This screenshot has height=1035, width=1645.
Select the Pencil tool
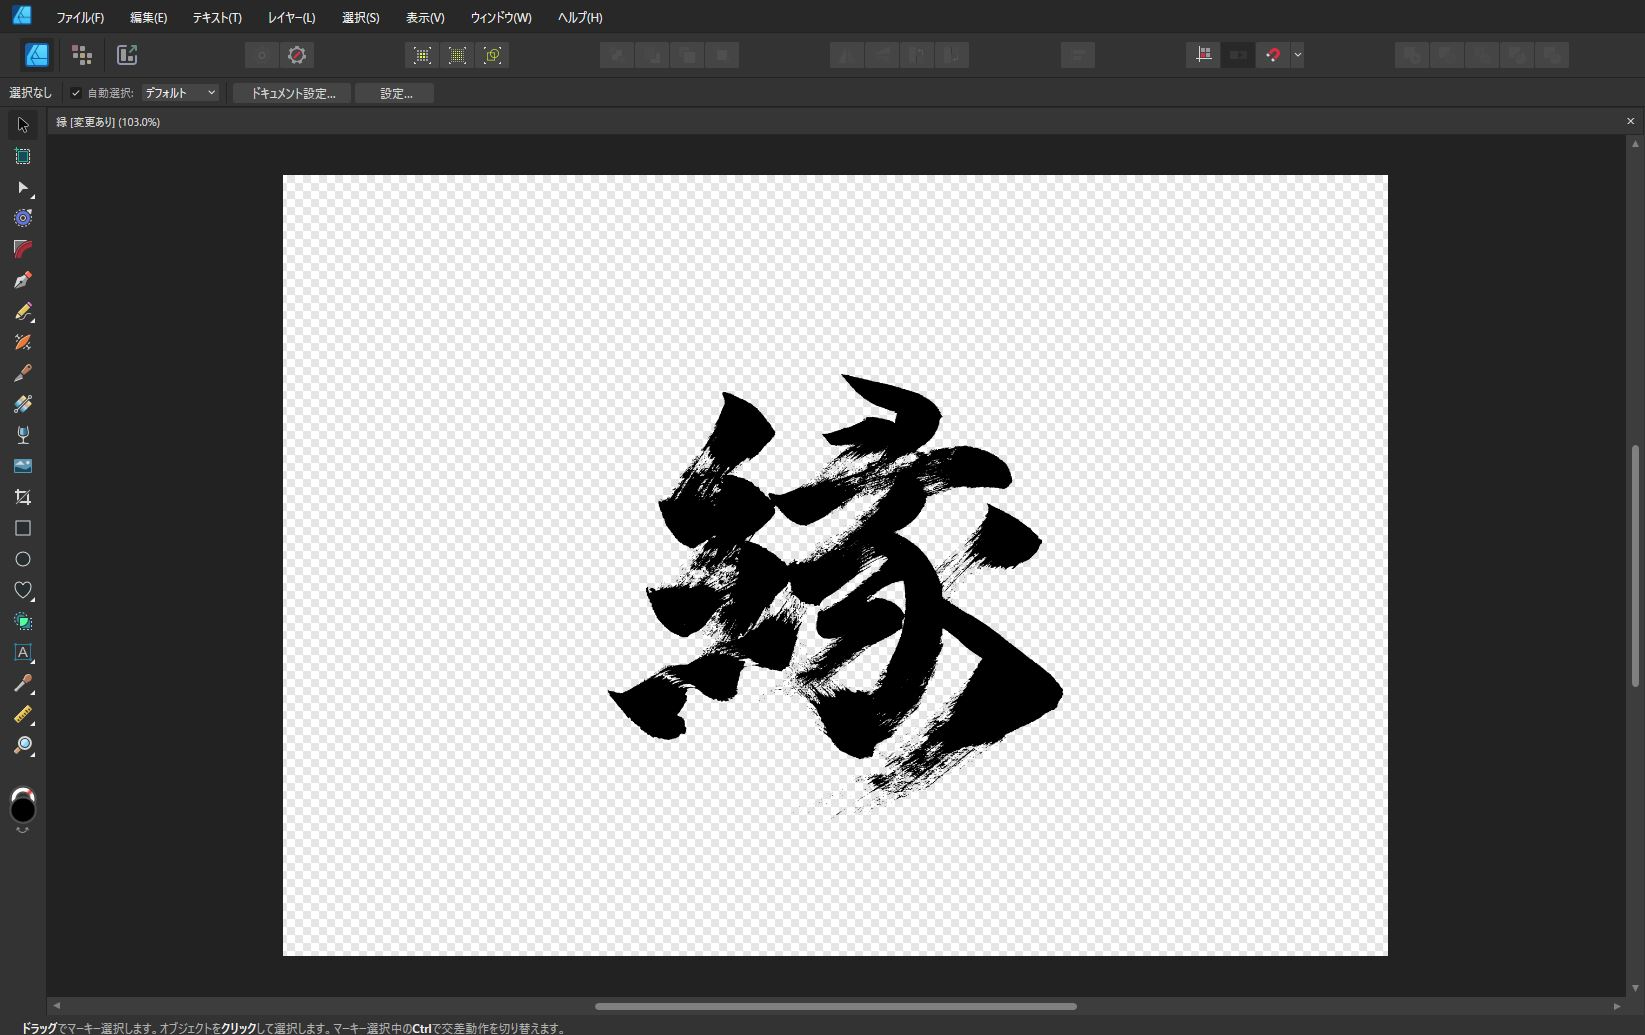click(23, 312)
